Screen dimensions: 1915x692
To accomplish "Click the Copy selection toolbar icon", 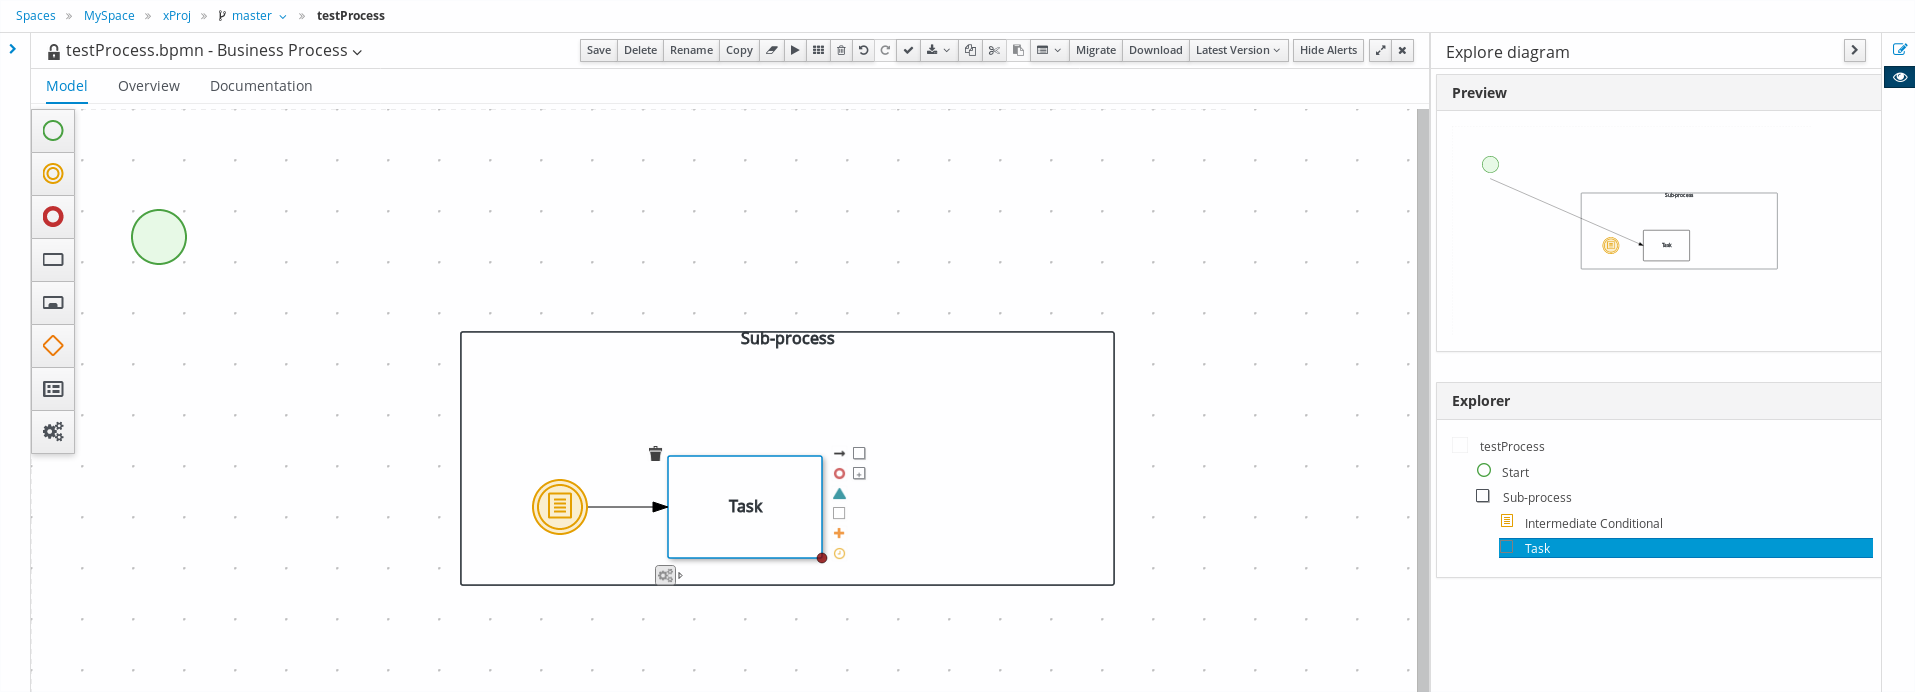I will coord(970,50).
